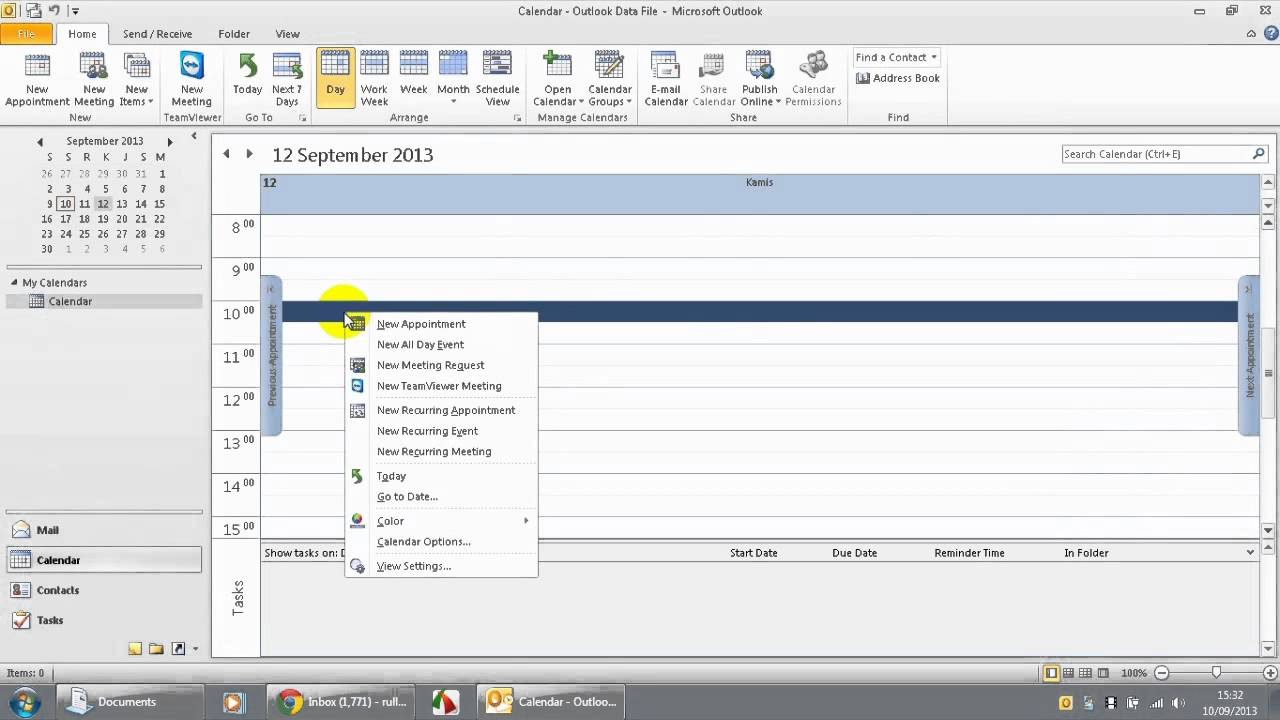Screen dimensions: 1280x720
Task: Choose New Appointment in context menu
Action: 441,324
